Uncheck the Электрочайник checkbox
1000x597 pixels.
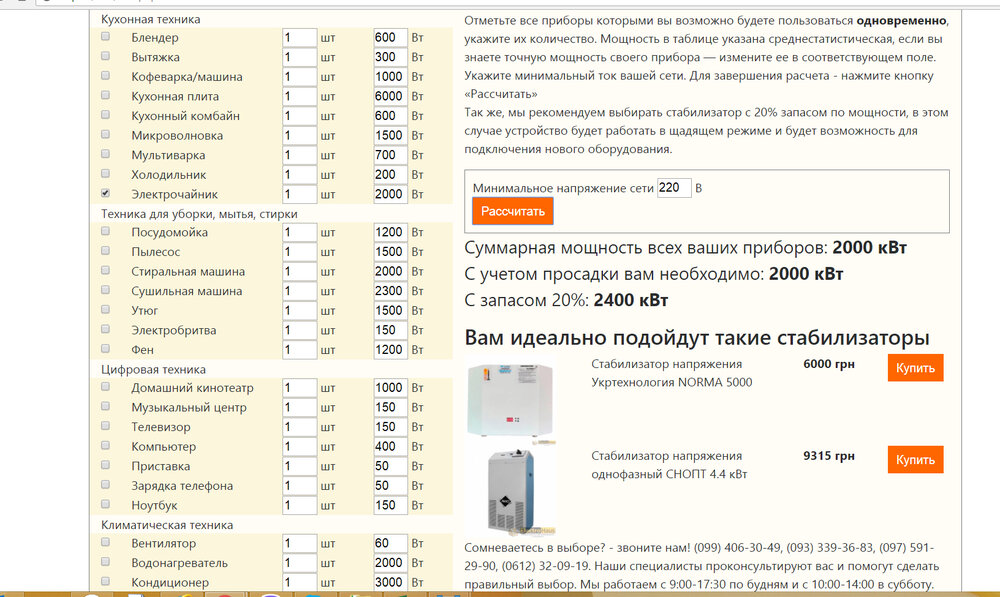point(106,193)
